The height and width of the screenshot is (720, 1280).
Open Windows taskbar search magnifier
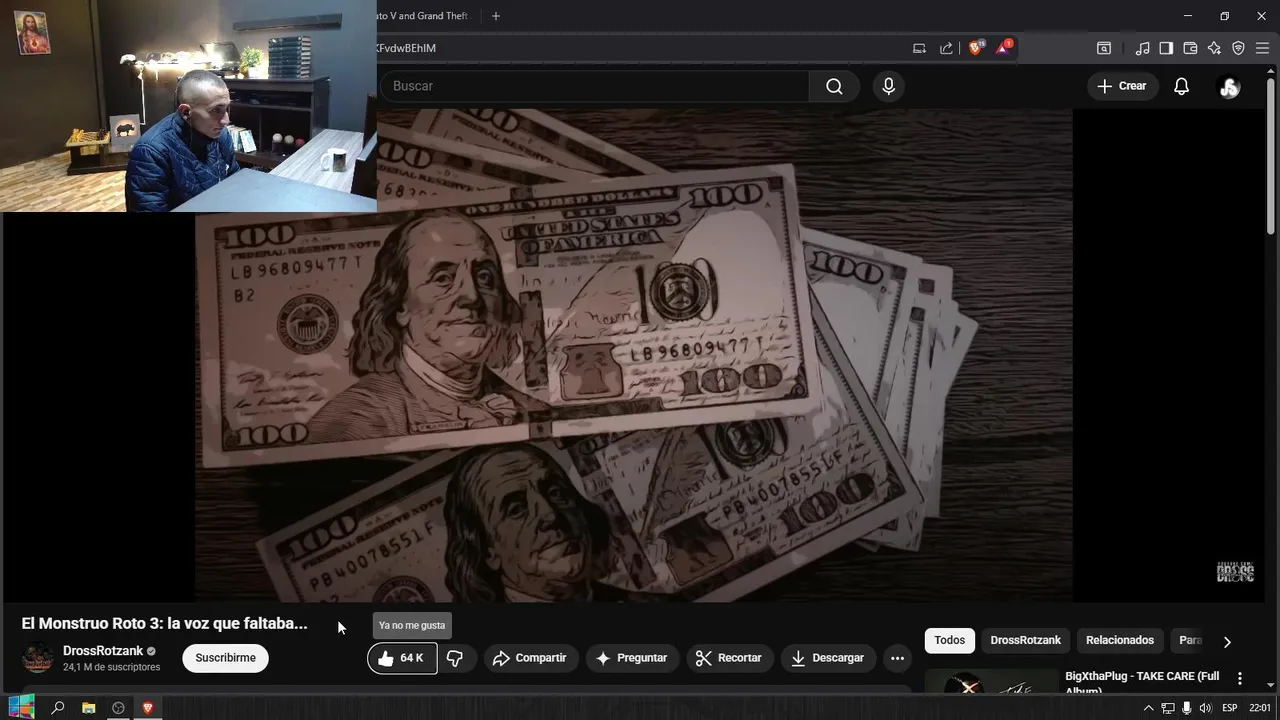click(x=58, y=708)
